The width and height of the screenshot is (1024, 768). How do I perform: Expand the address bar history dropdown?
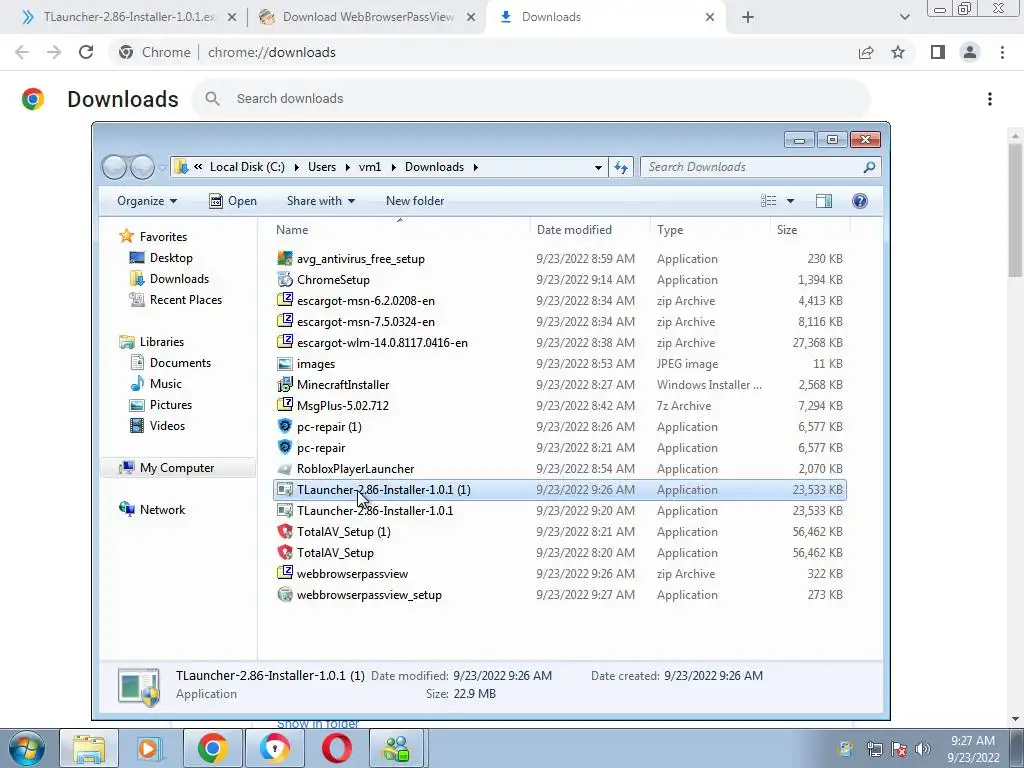[x=598, y=167]
